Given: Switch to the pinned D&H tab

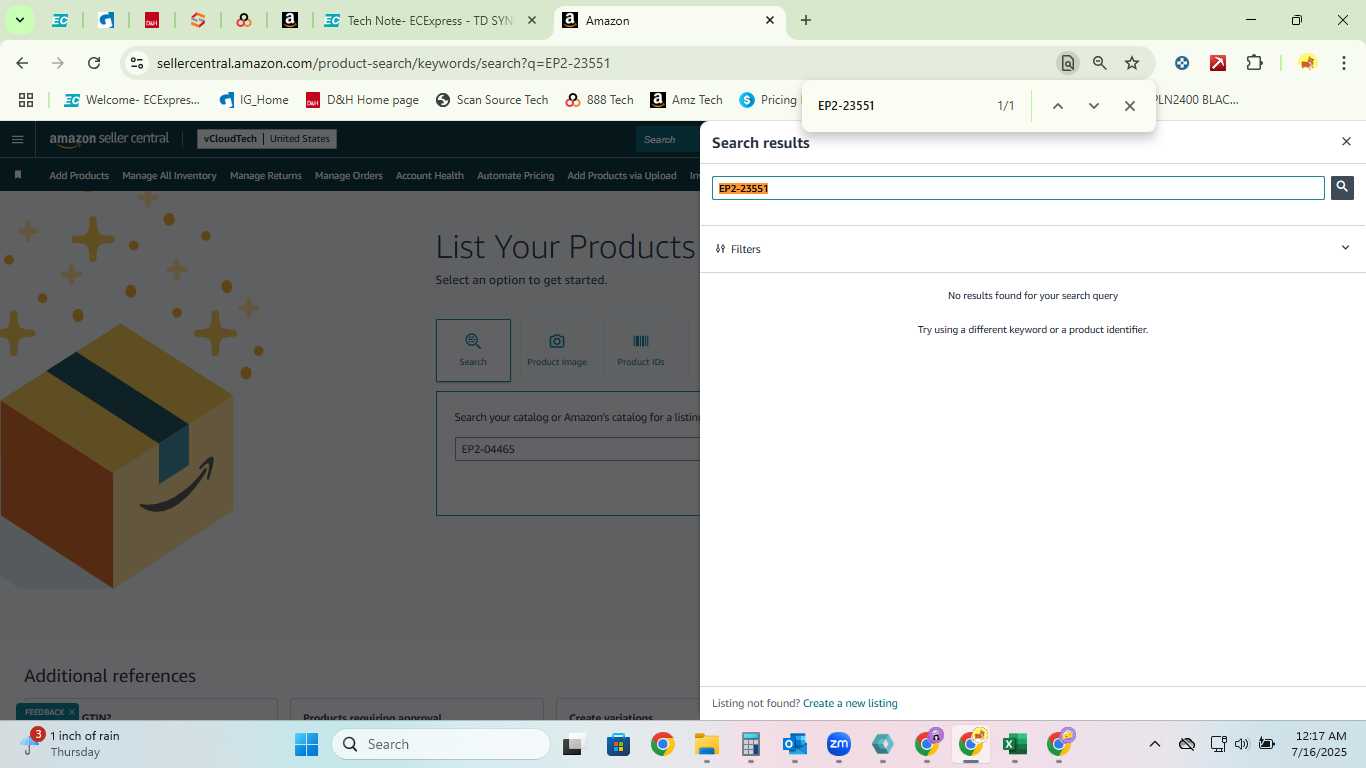Looking at the screenshot, I should point(152,20).
